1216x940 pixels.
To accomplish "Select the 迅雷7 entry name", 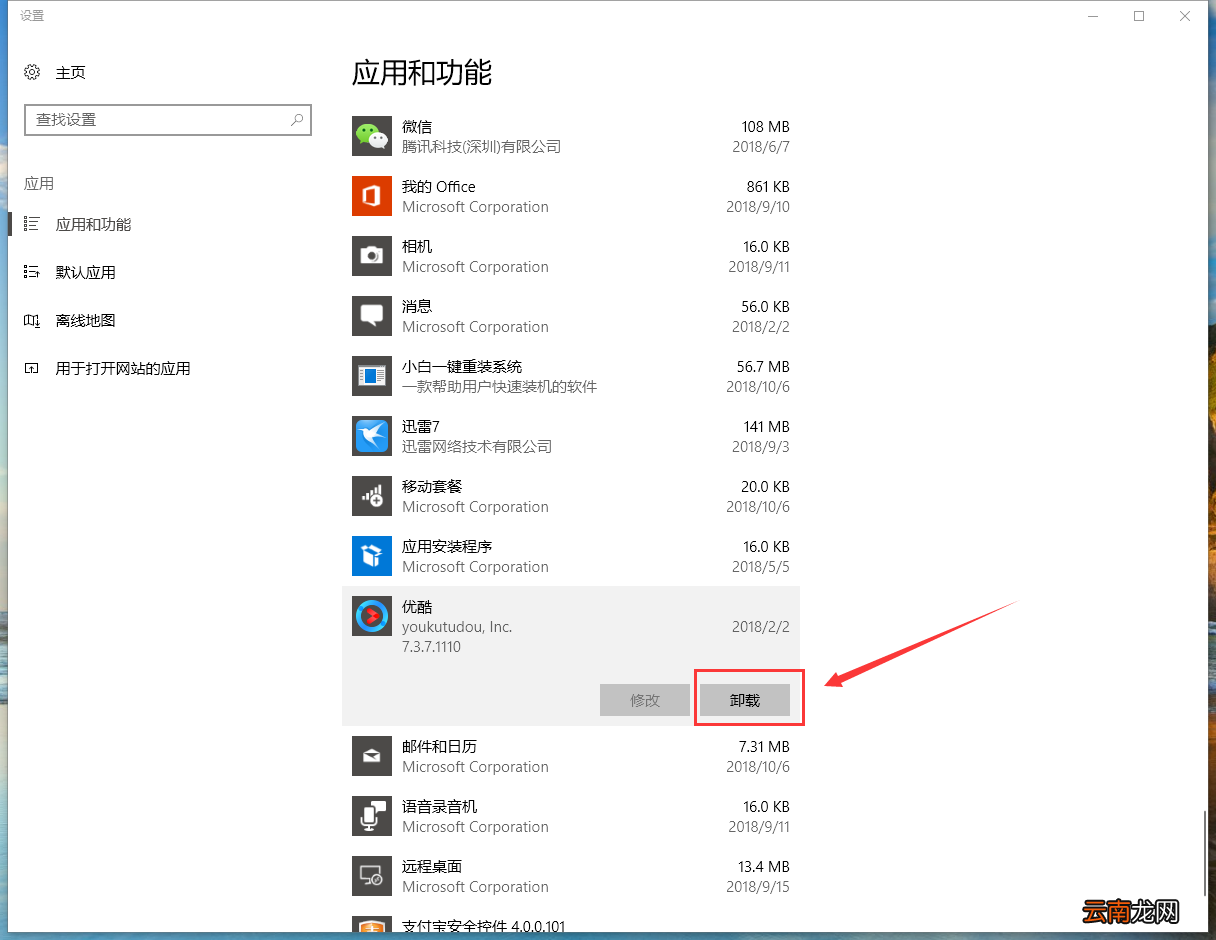I will pyautogui.click(x=421, y=427).
